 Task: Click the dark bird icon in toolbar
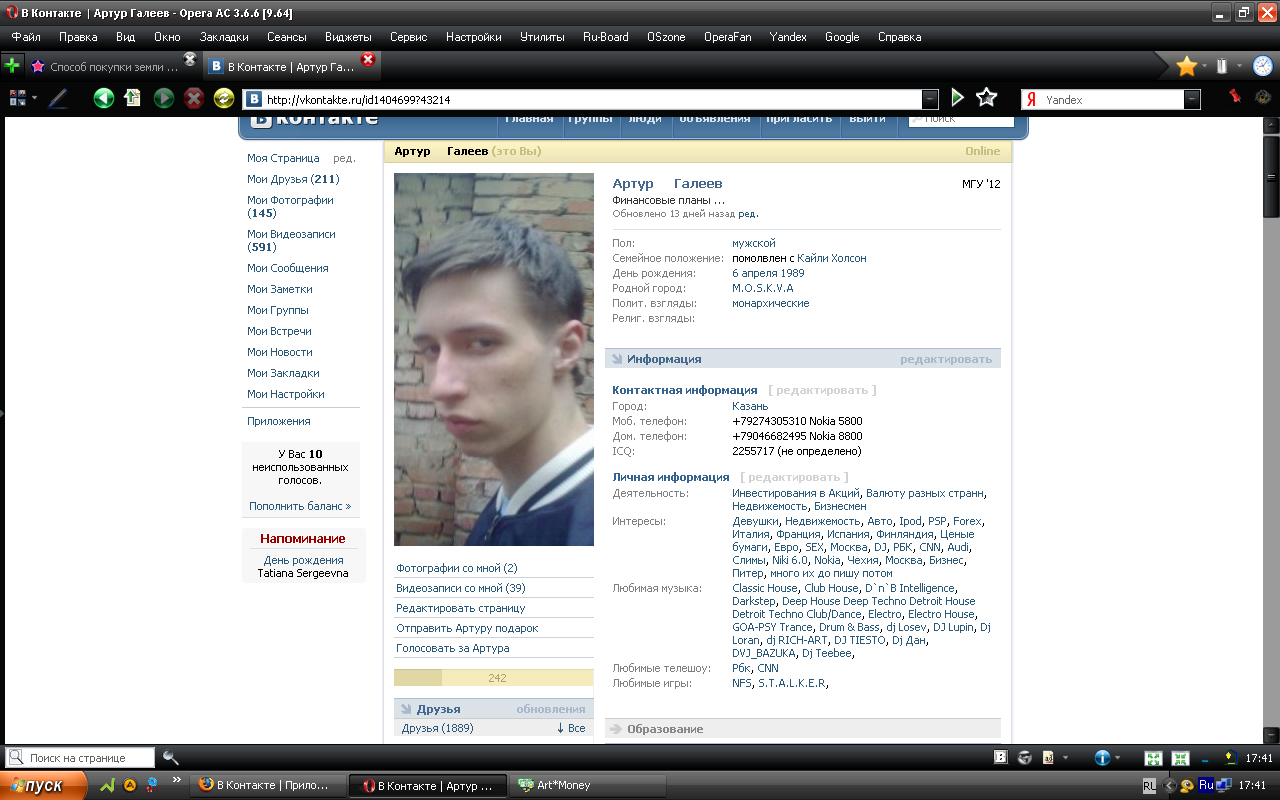[1263, 98]
